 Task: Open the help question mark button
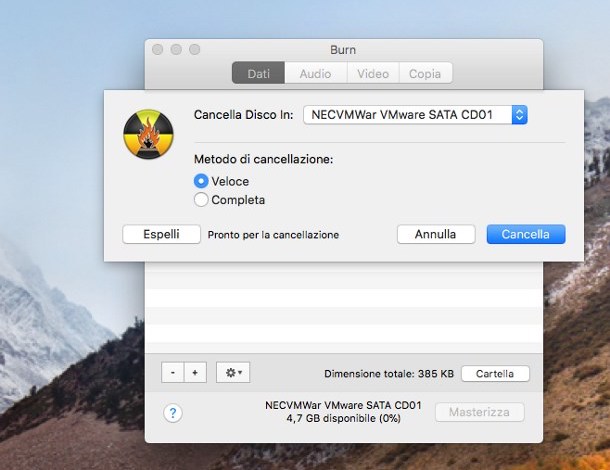click(x=173, y=412)
